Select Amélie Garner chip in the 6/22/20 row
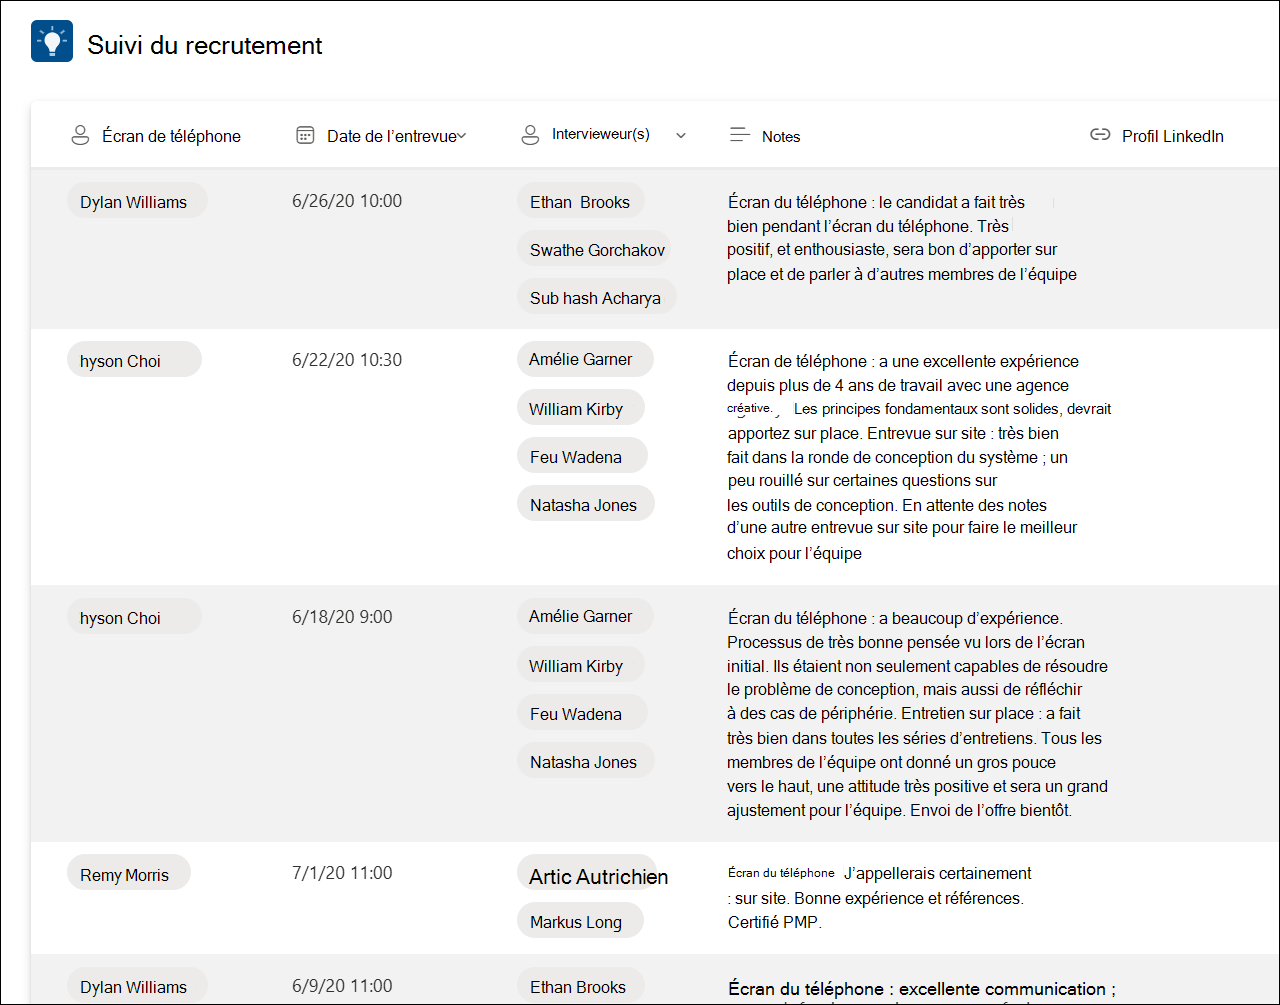The height and width of the screenshot is (1005, 1280). [585, 359]
